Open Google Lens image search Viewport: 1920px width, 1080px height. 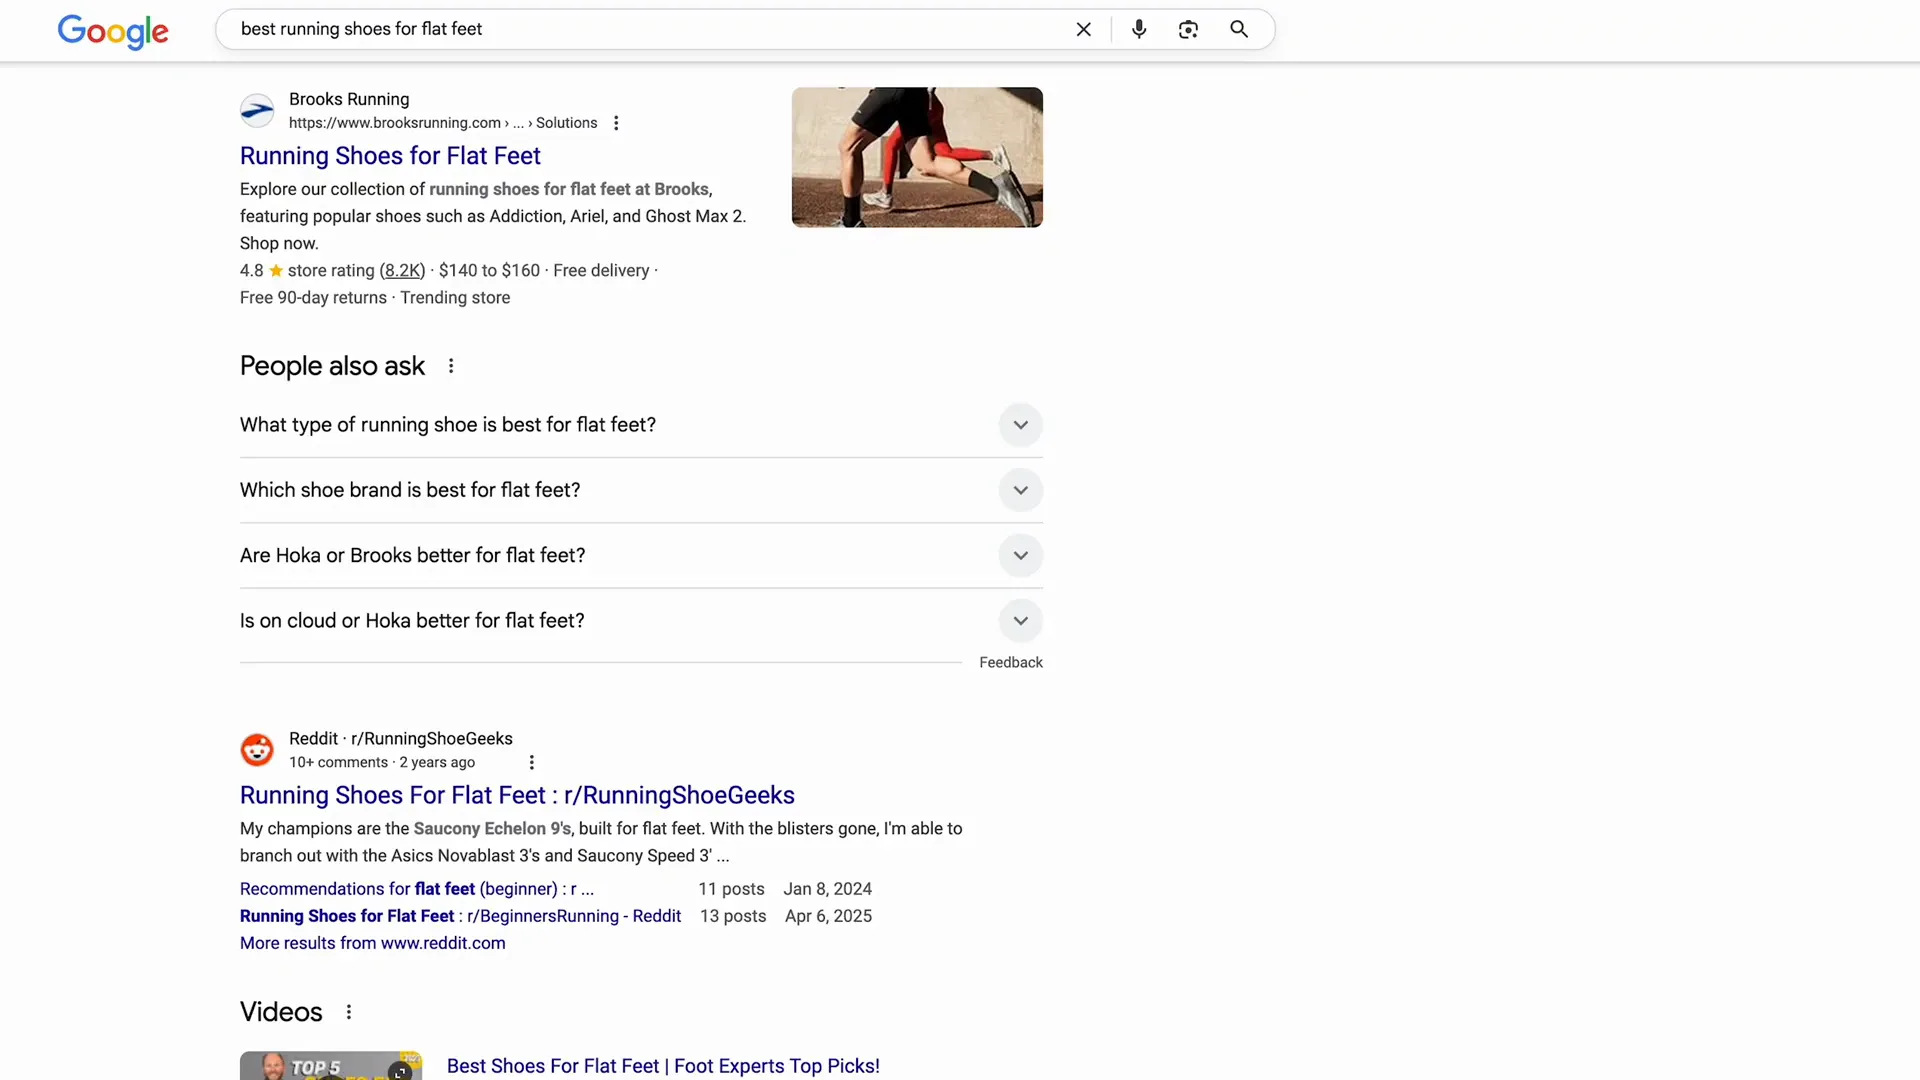point(1188,29)
